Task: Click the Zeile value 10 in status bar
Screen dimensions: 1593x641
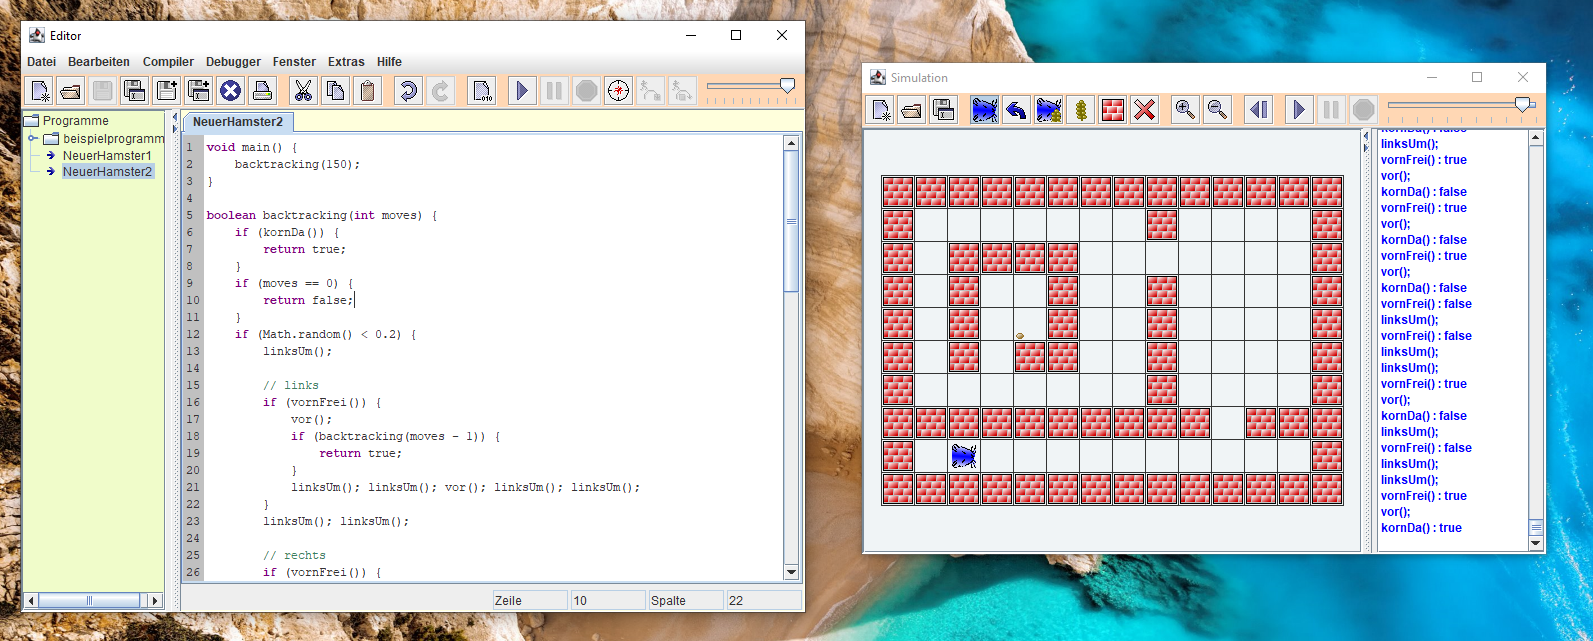Action: pos(608,601)
